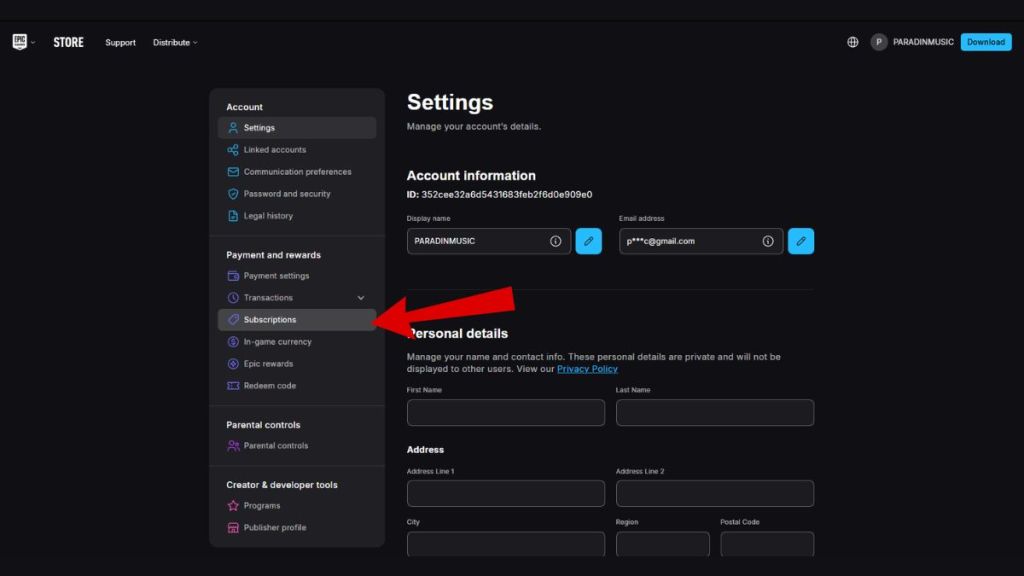The height and width of the screenshot is (576, 1024).
Task: Edit email address with pencil button
Action: (801, 241)
